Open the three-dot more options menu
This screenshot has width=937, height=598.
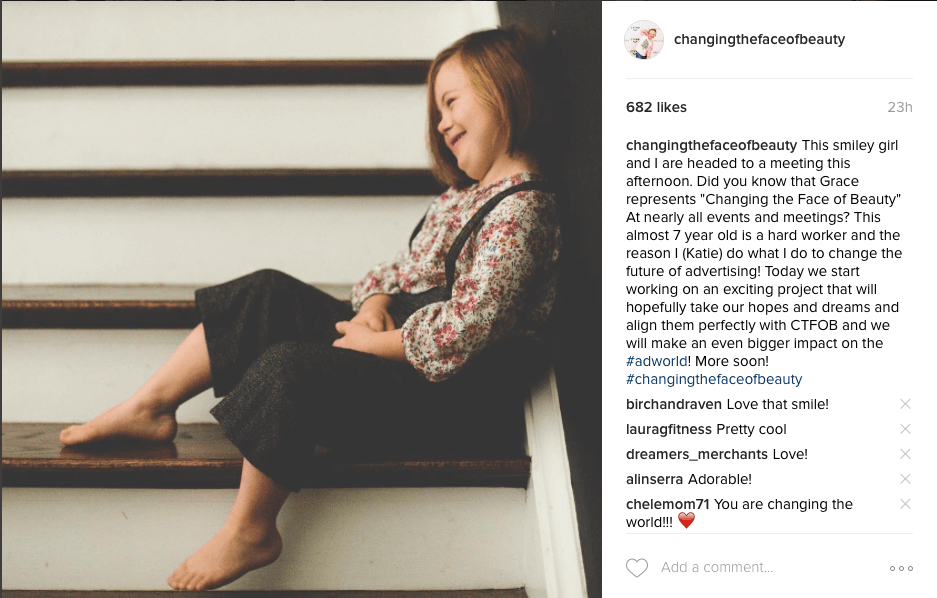coord(901,568)
